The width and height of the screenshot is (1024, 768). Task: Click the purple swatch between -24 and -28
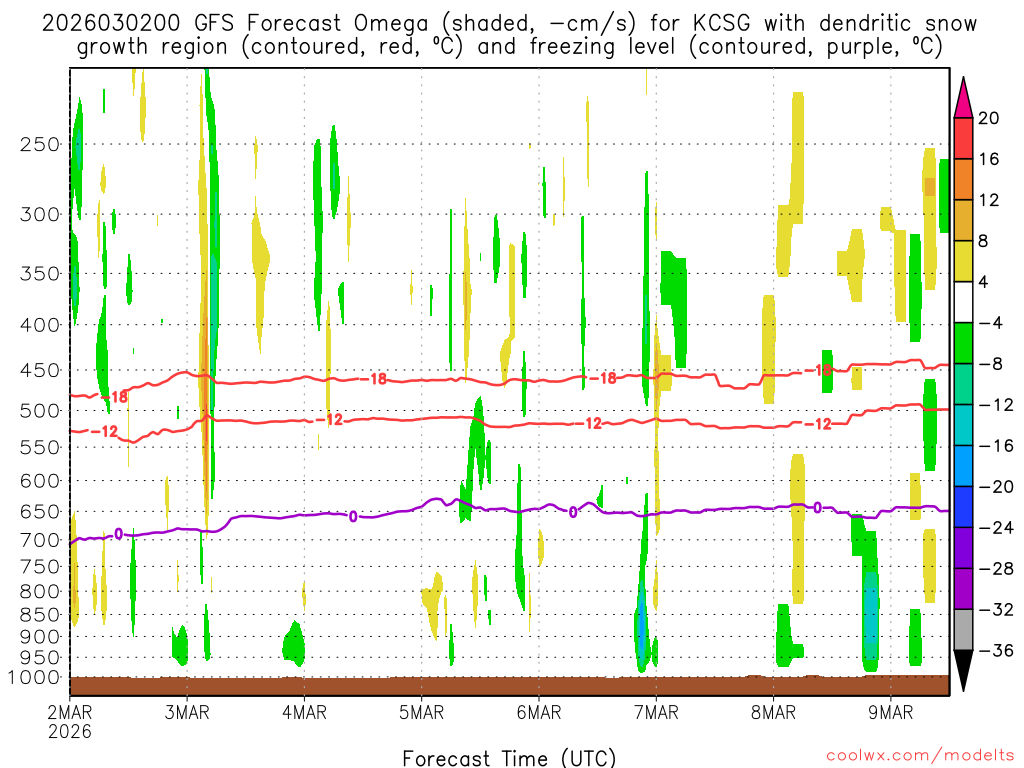(963, 548)
